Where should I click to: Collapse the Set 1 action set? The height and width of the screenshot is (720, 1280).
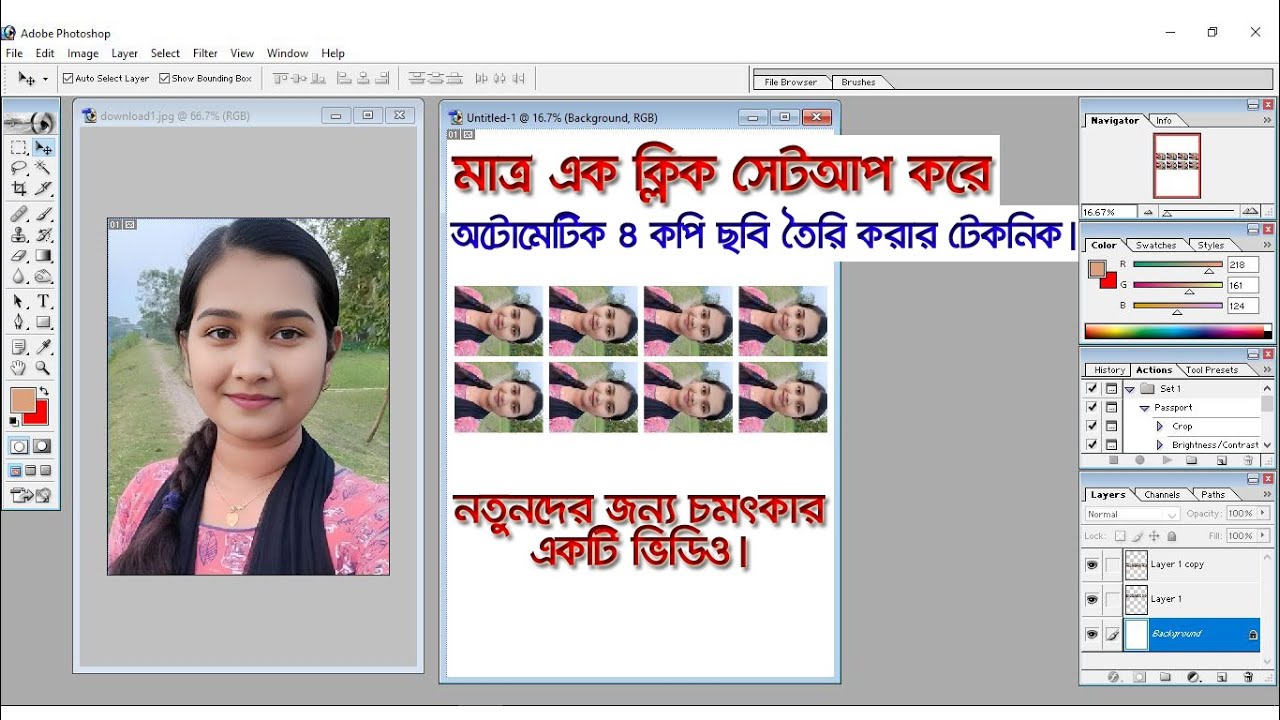[1130, 389]
